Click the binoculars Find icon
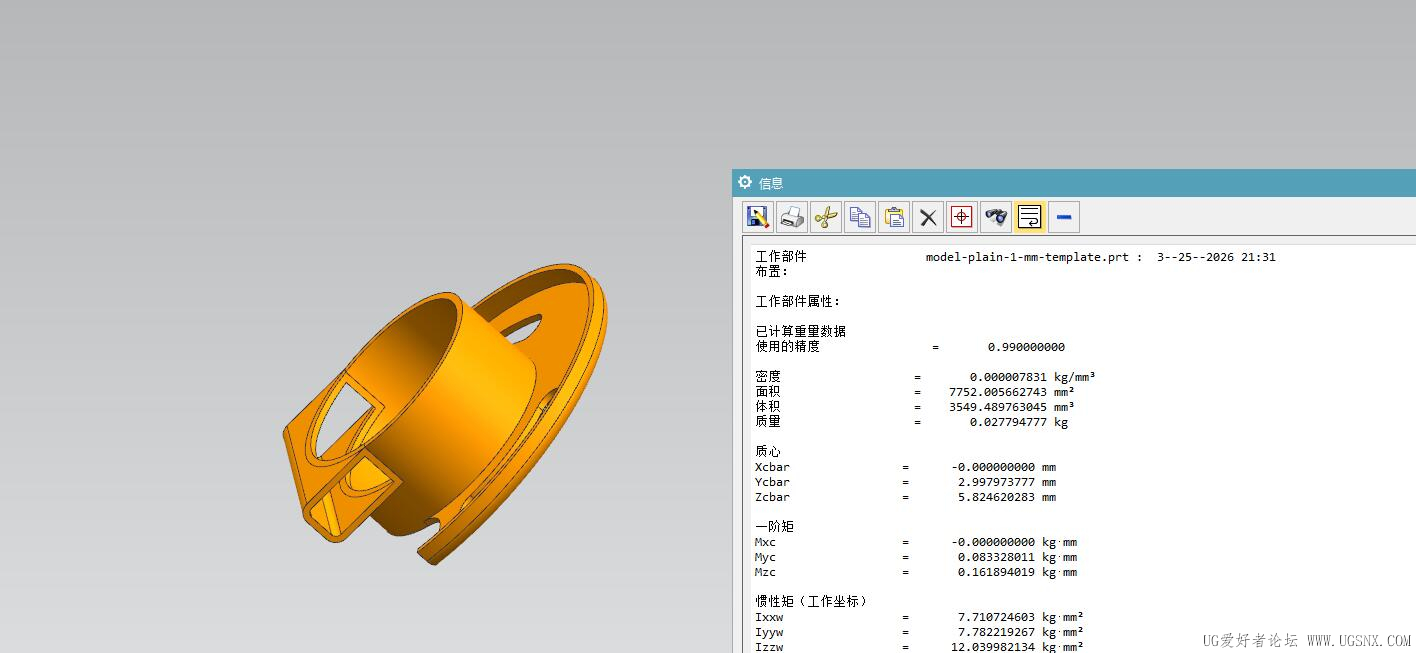Screen dimensions: 1416x653 coord(996,216)
